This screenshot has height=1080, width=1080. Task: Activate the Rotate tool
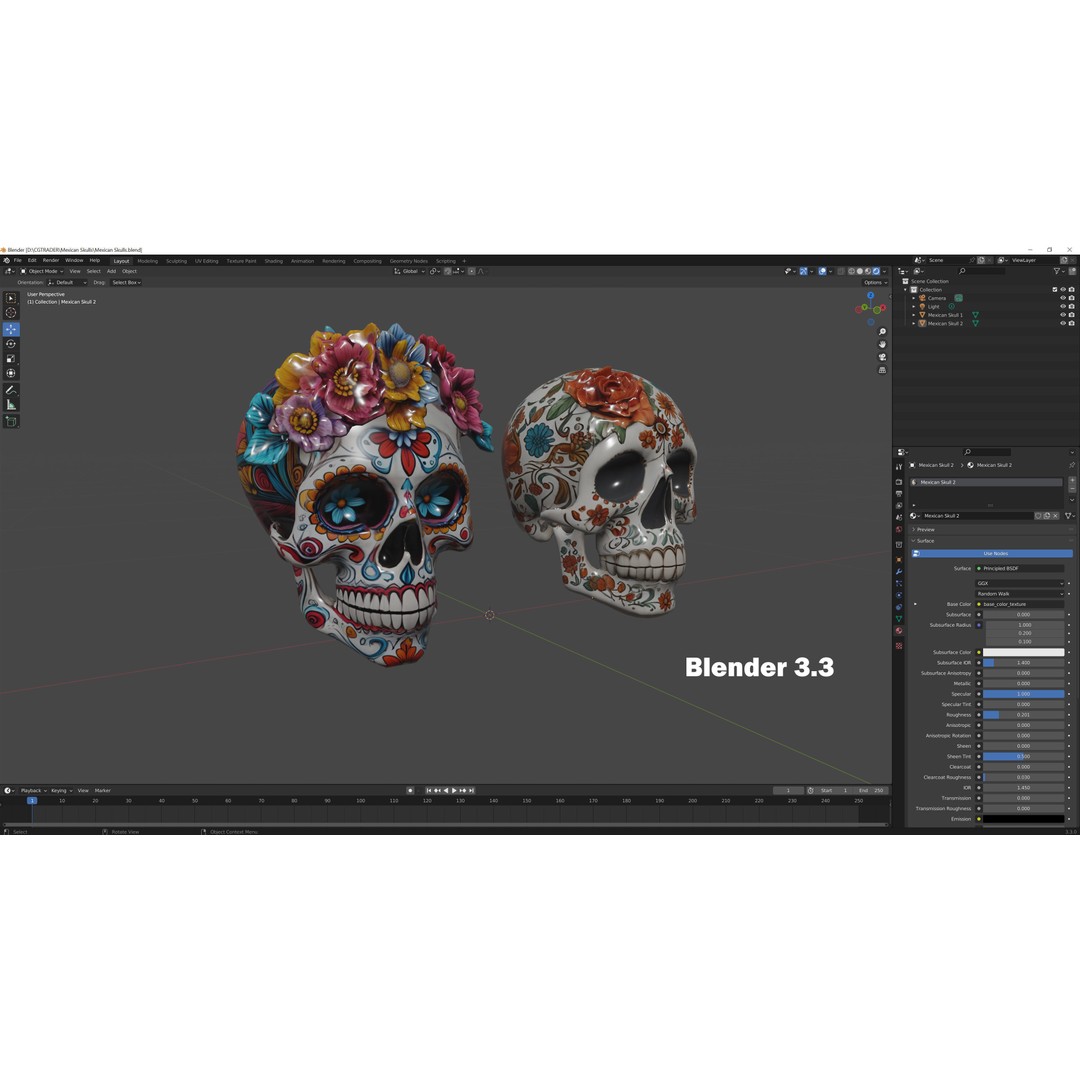coord(11,344)
